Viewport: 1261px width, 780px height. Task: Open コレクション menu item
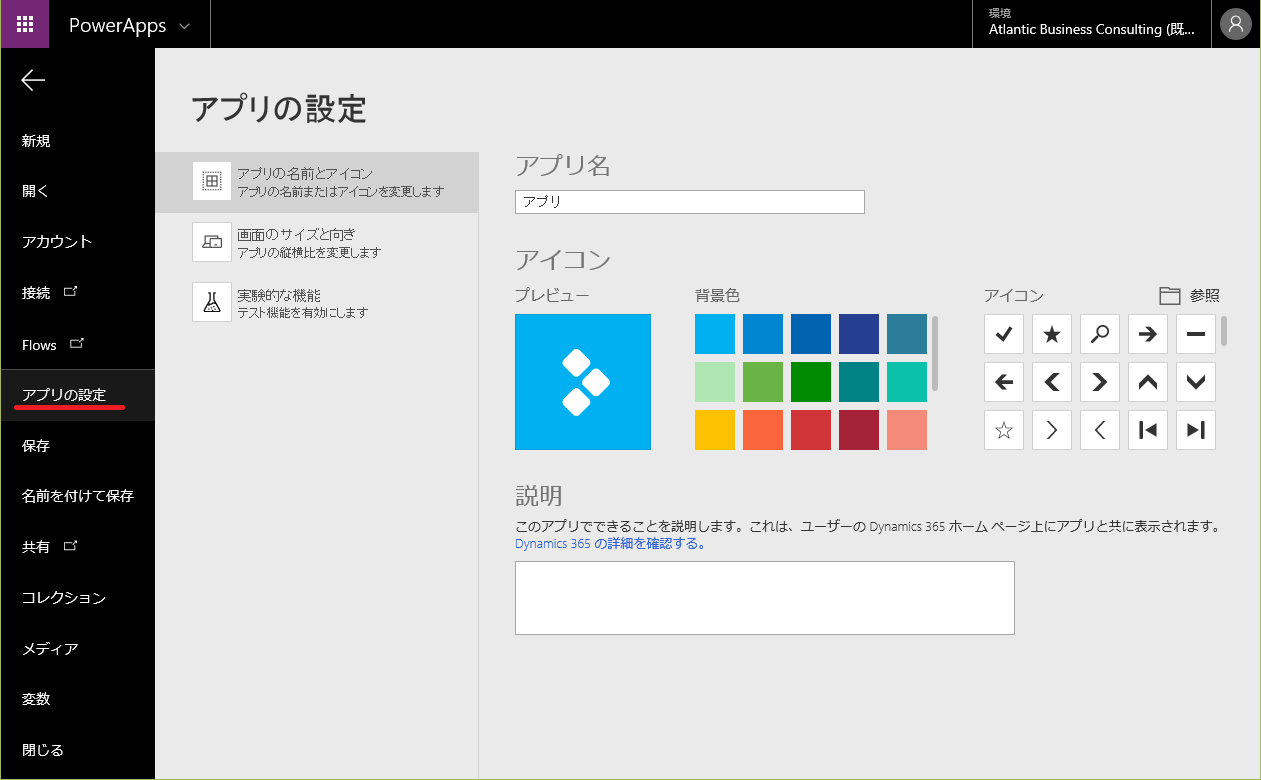[64, 598]
